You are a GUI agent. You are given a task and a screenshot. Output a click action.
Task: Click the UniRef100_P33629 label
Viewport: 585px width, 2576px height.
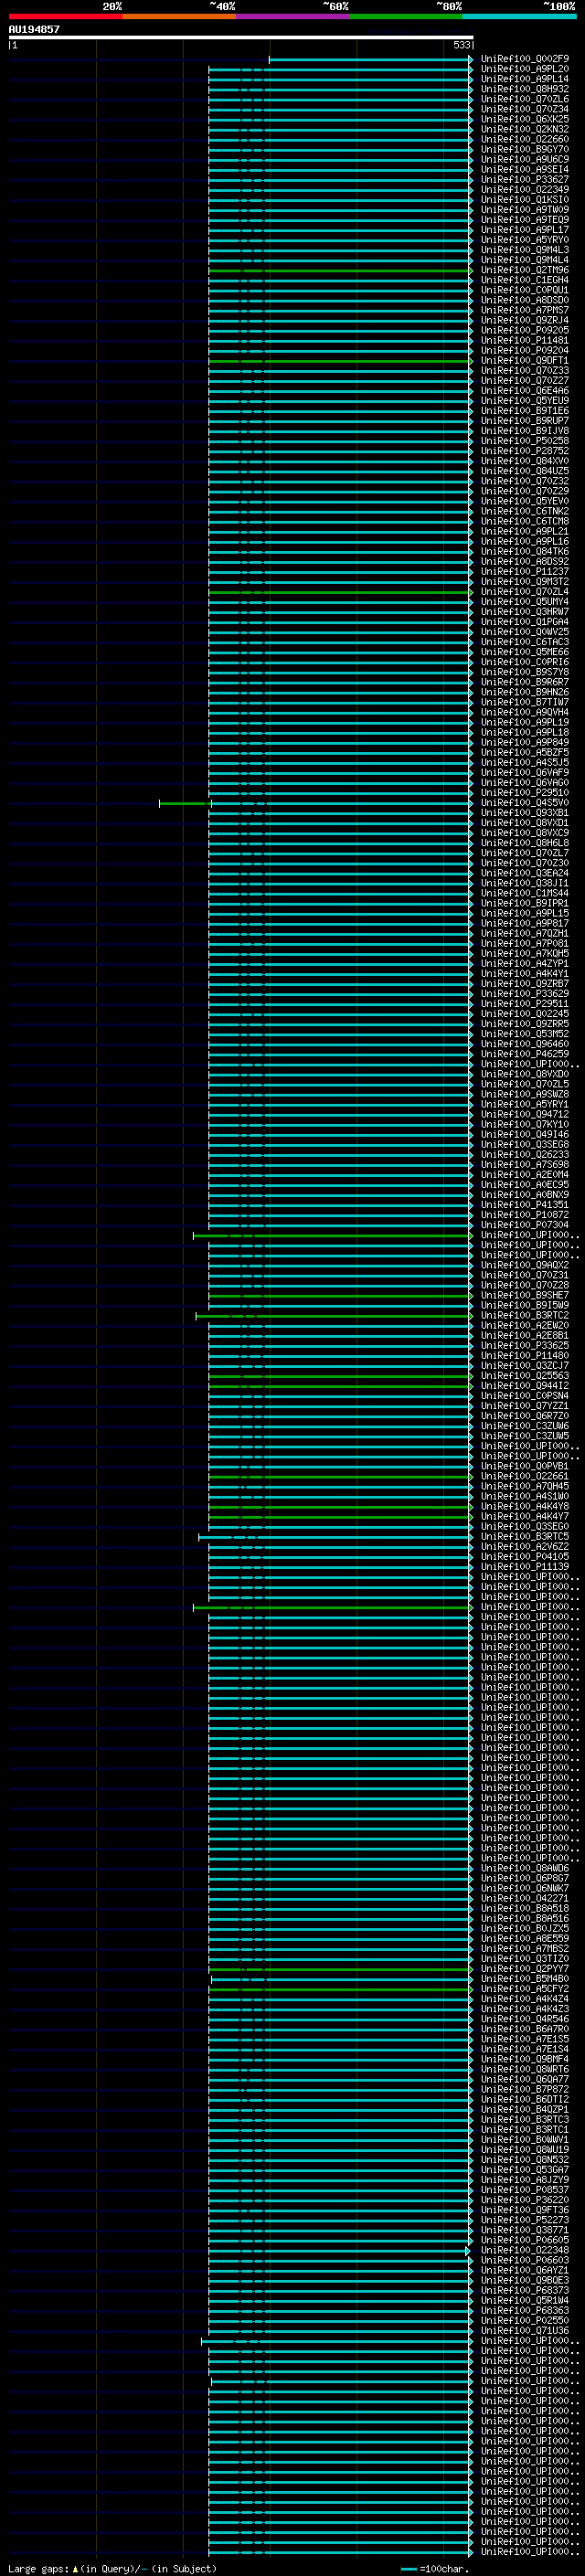[x=524, y=993]
